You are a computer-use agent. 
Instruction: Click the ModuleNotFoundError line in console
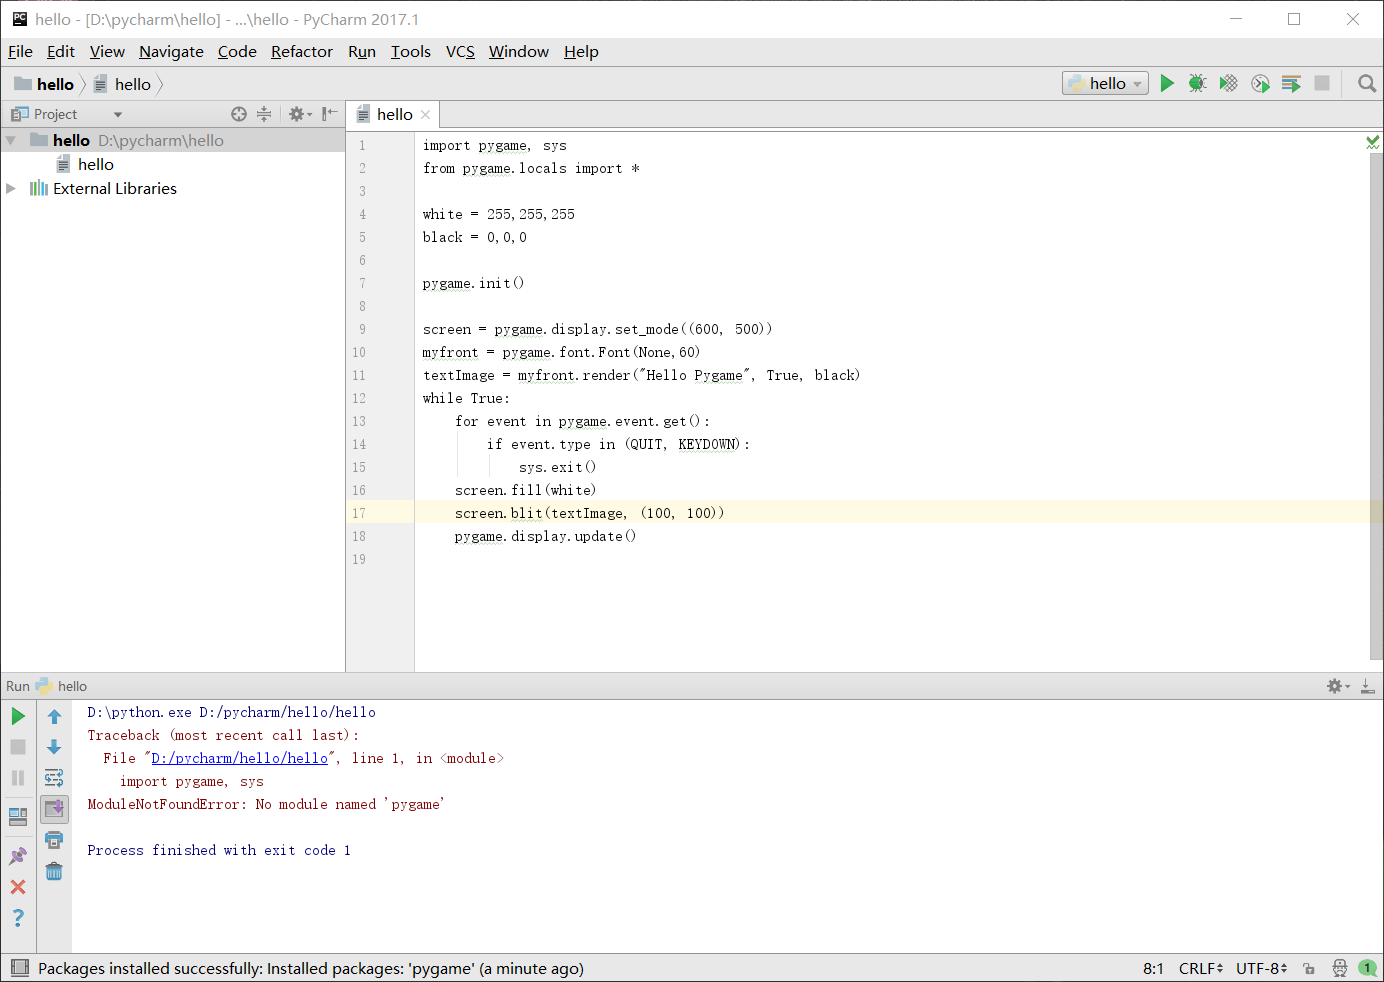coord(266,804)
